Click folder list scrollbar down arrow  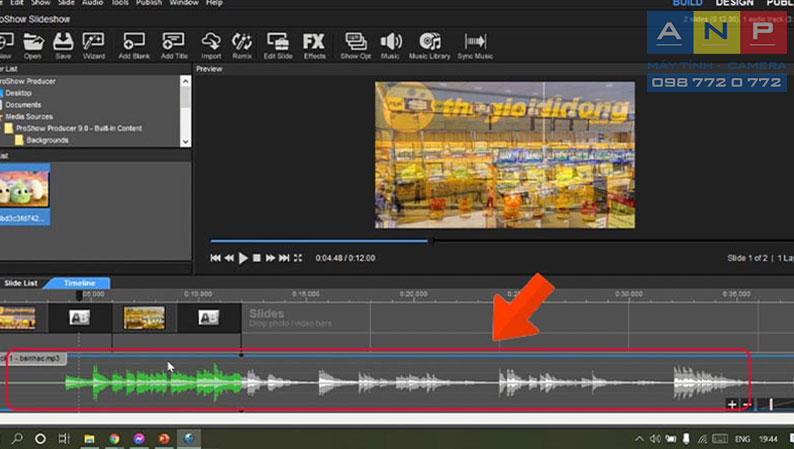(185, 142)
